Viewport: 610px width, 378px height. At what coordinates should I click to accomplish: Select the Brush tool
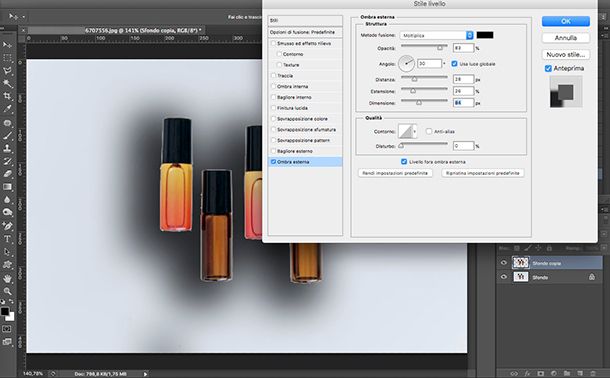[7, 136]
